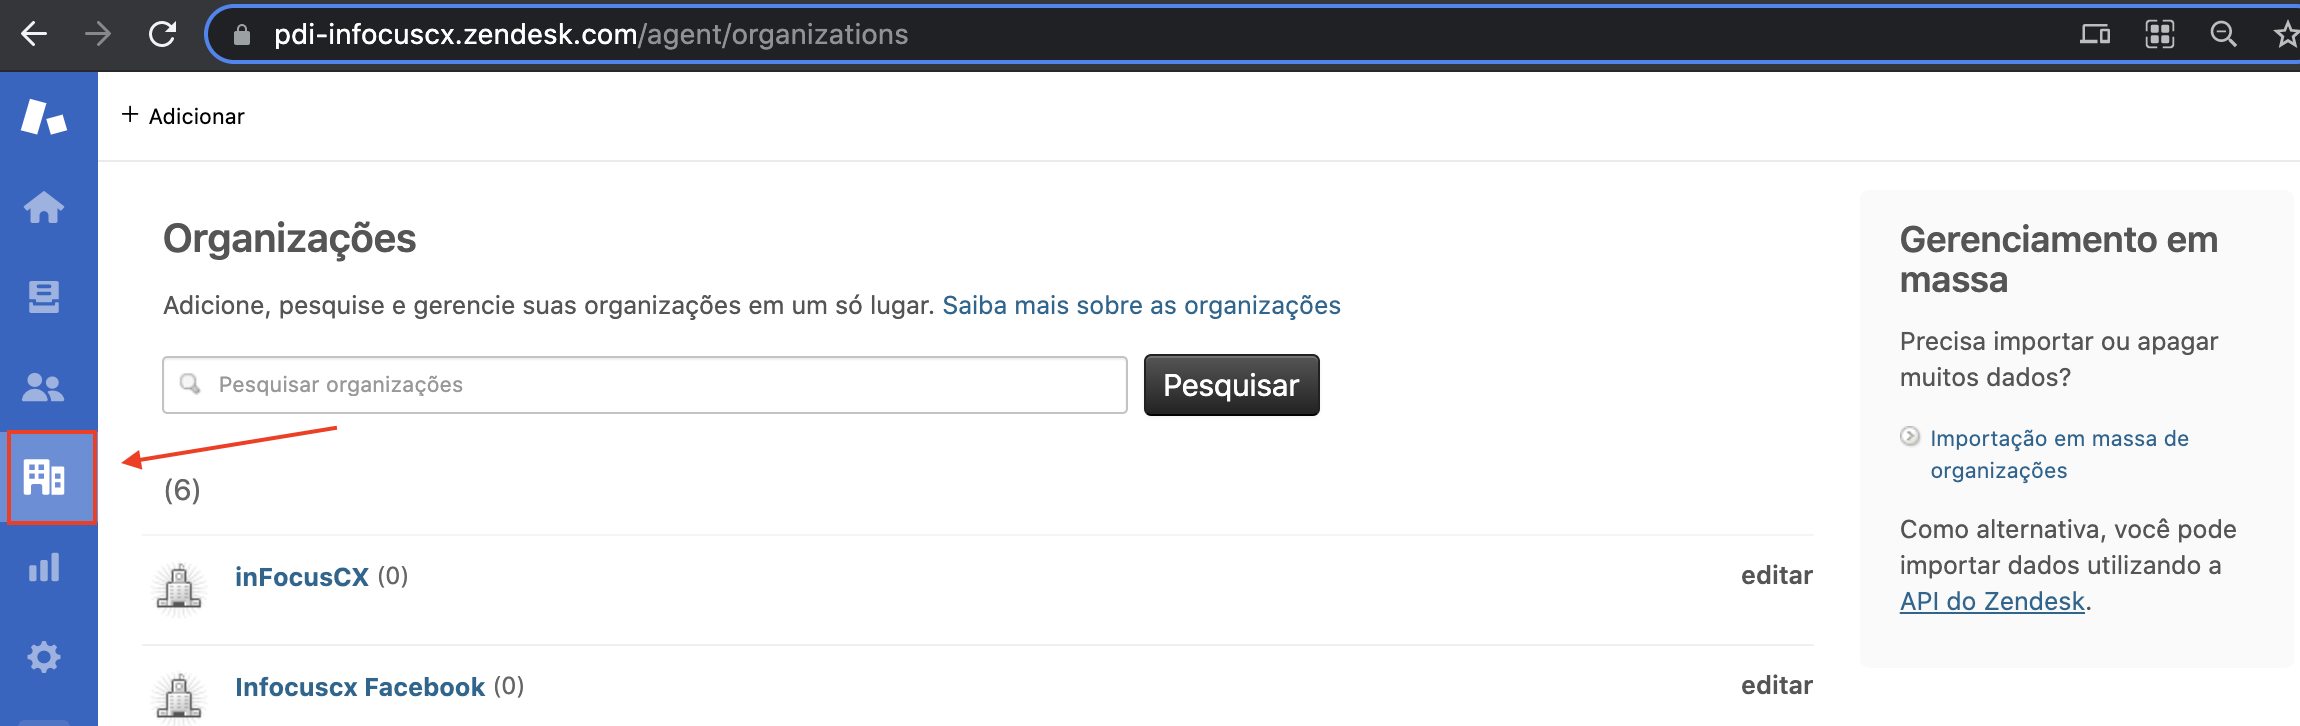Go back with browser back arrow
Image resolution: width=2300 pixels, height=726 pixels.
tap(34, 35)
